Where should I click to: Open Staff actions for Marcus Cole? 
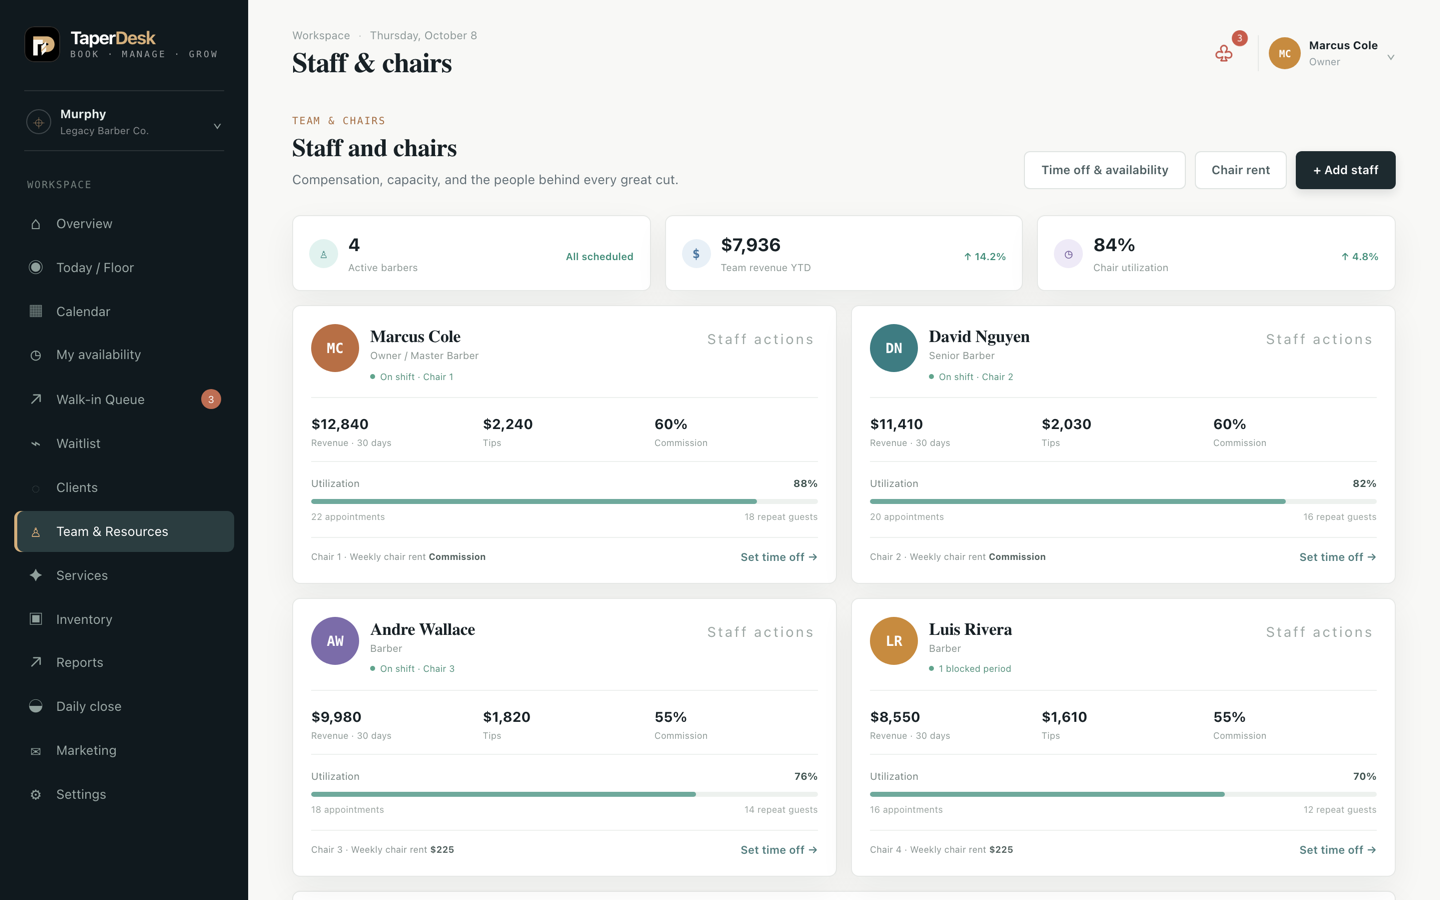[x=760, y=339]
